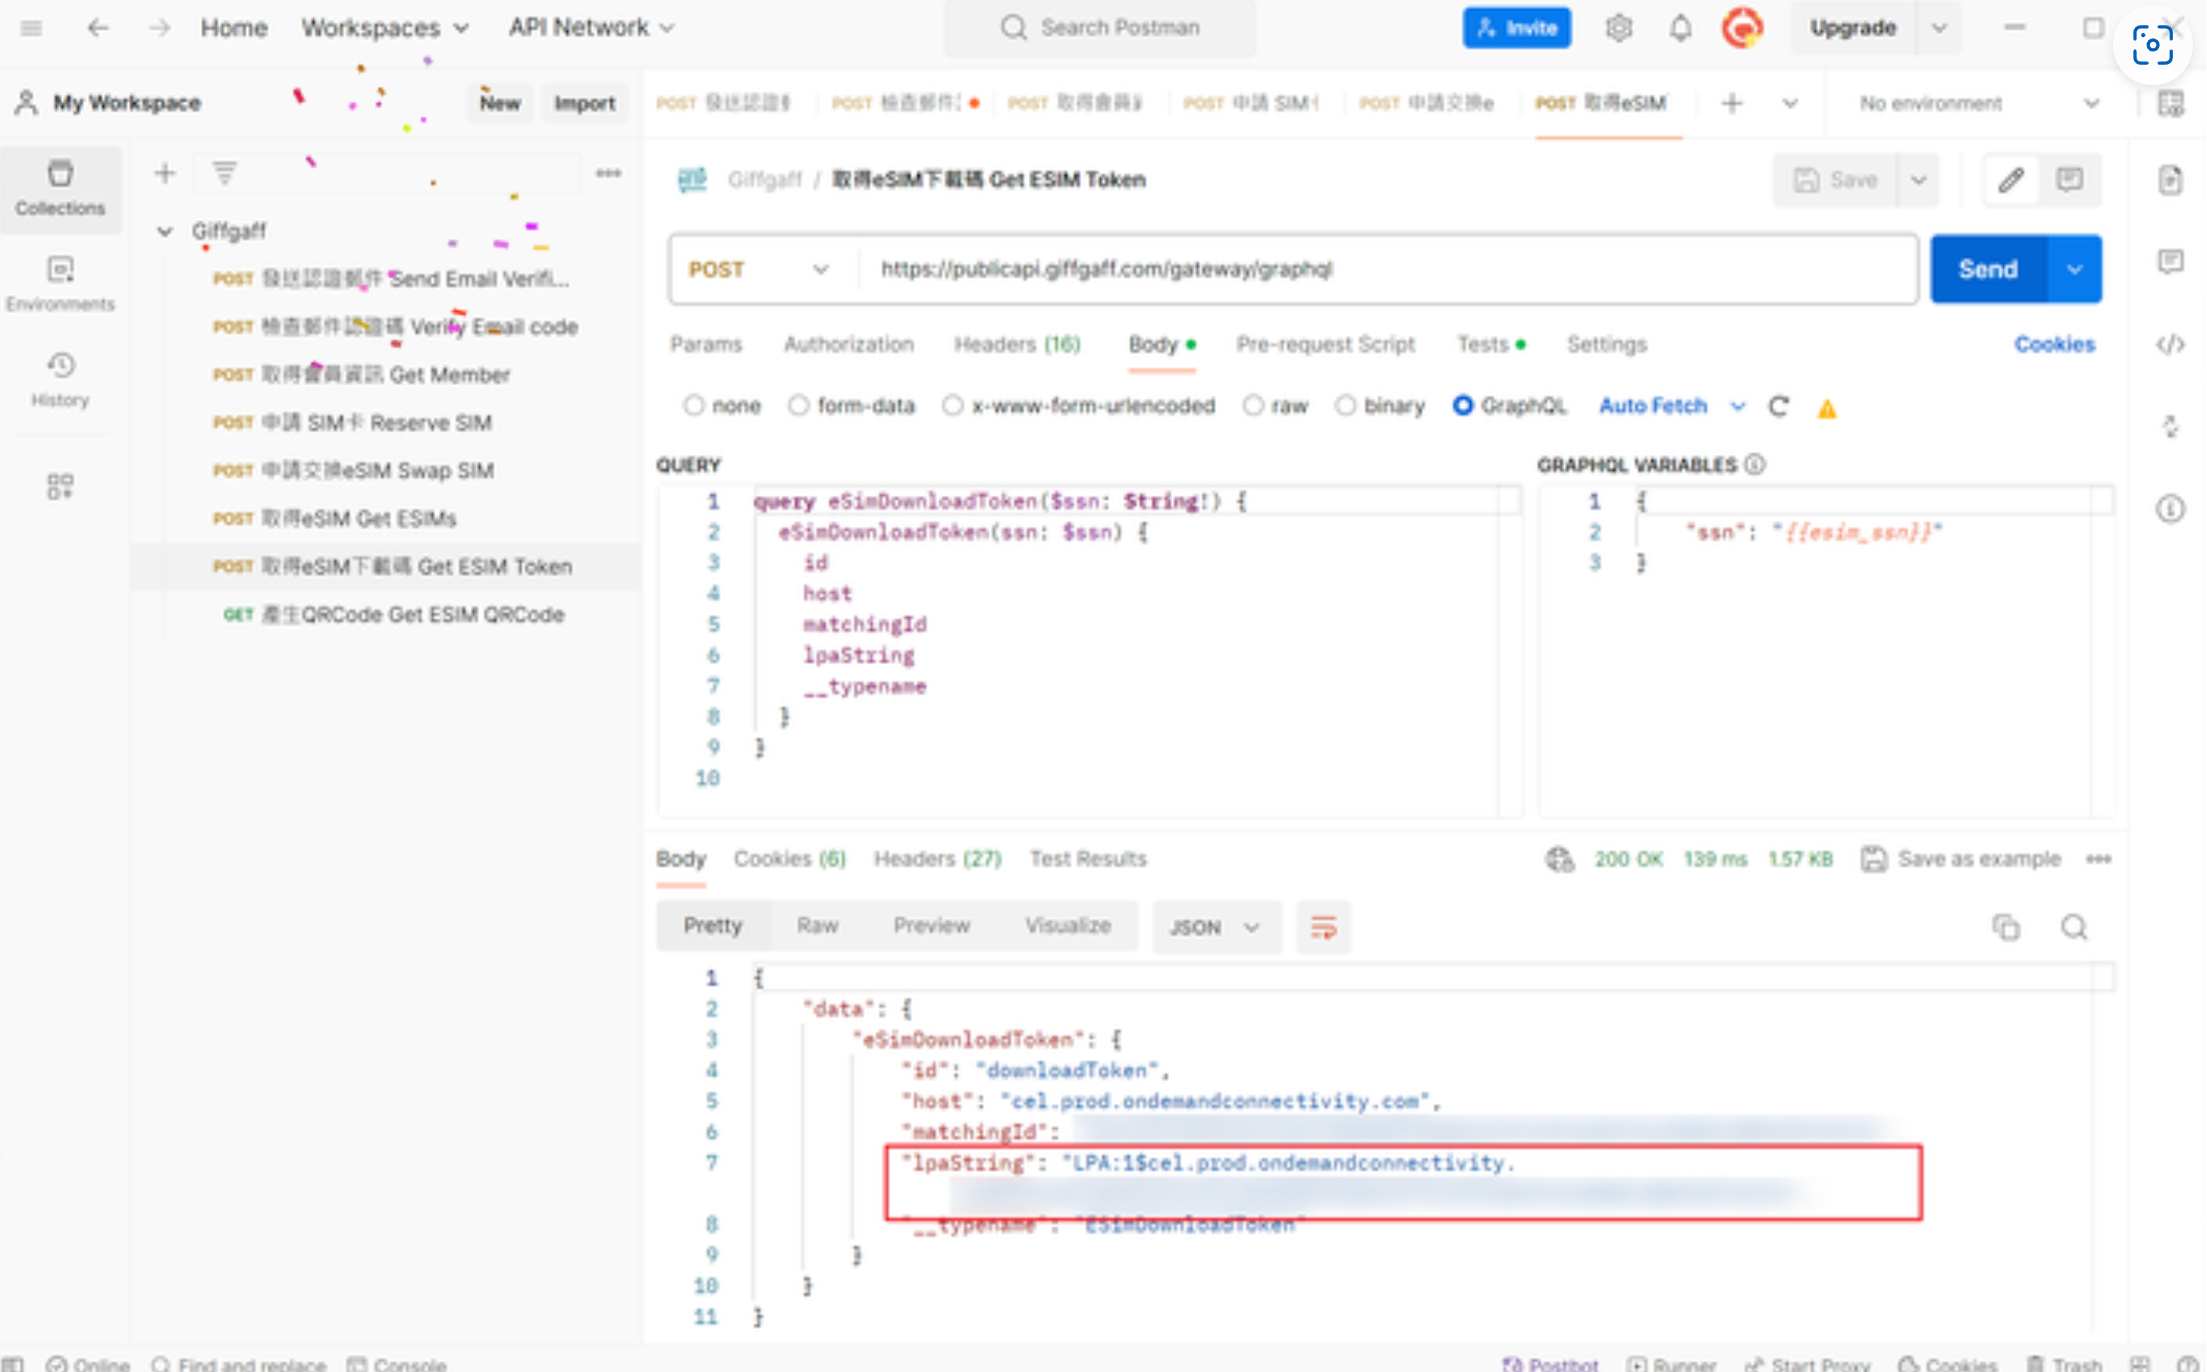Open the HTTP method POST dropdown
Screen dimensions: 2207x1372
coord(760,269)
